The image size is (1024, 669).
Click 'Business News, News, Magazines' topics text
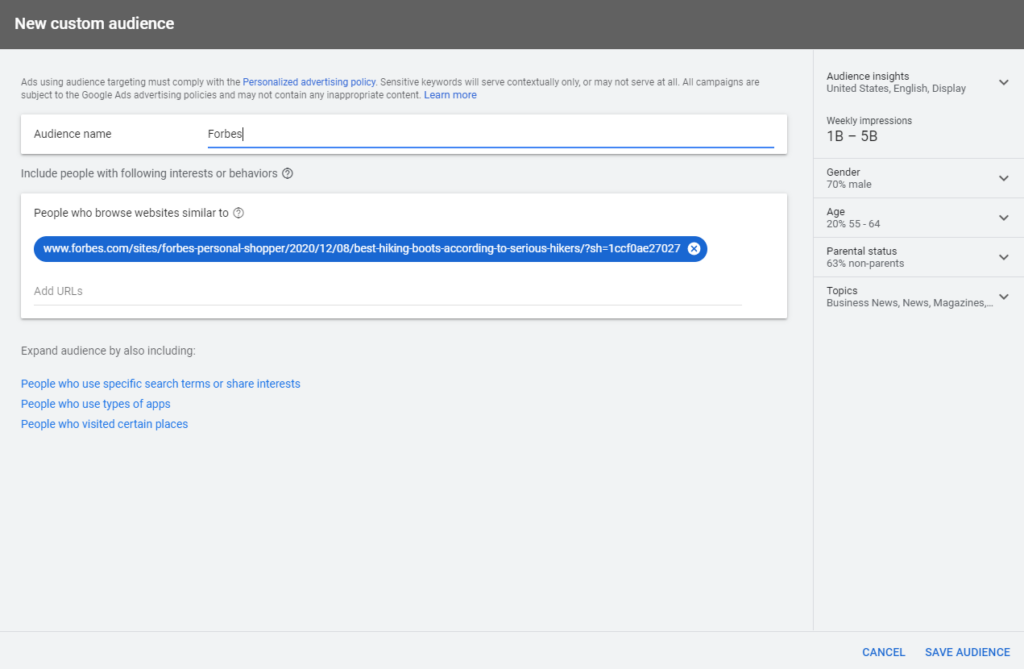pos(909,303)
